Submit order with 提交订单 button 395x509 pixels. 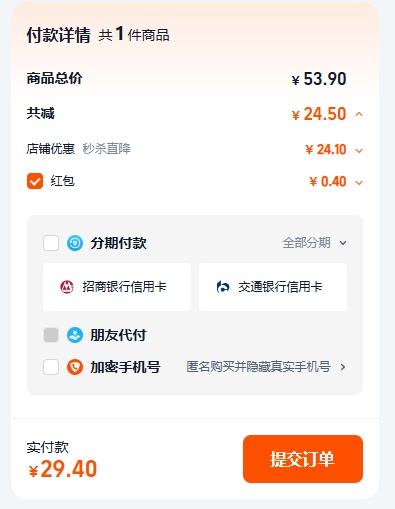[x=303, y=459]
